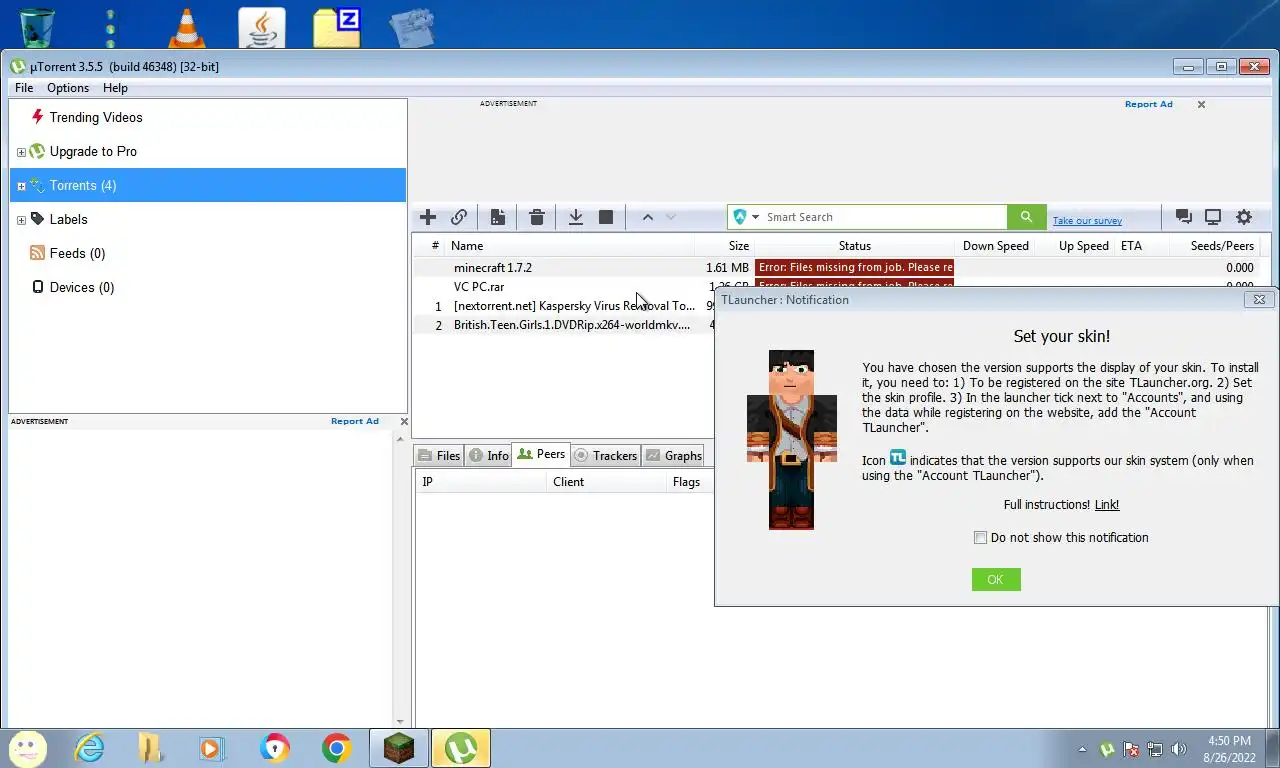Screen dimensions: 1280x768
Task: Sort peers by Client column header
Action: pyautogui.click(x=608, y=482)
